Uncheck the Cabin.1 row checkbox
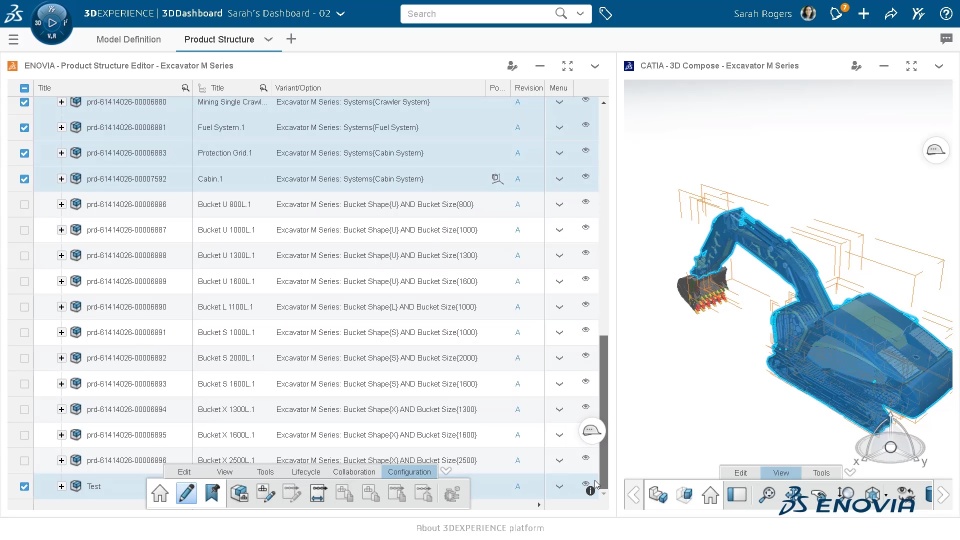Screen dimensions: 960x540 coord(24,179)
